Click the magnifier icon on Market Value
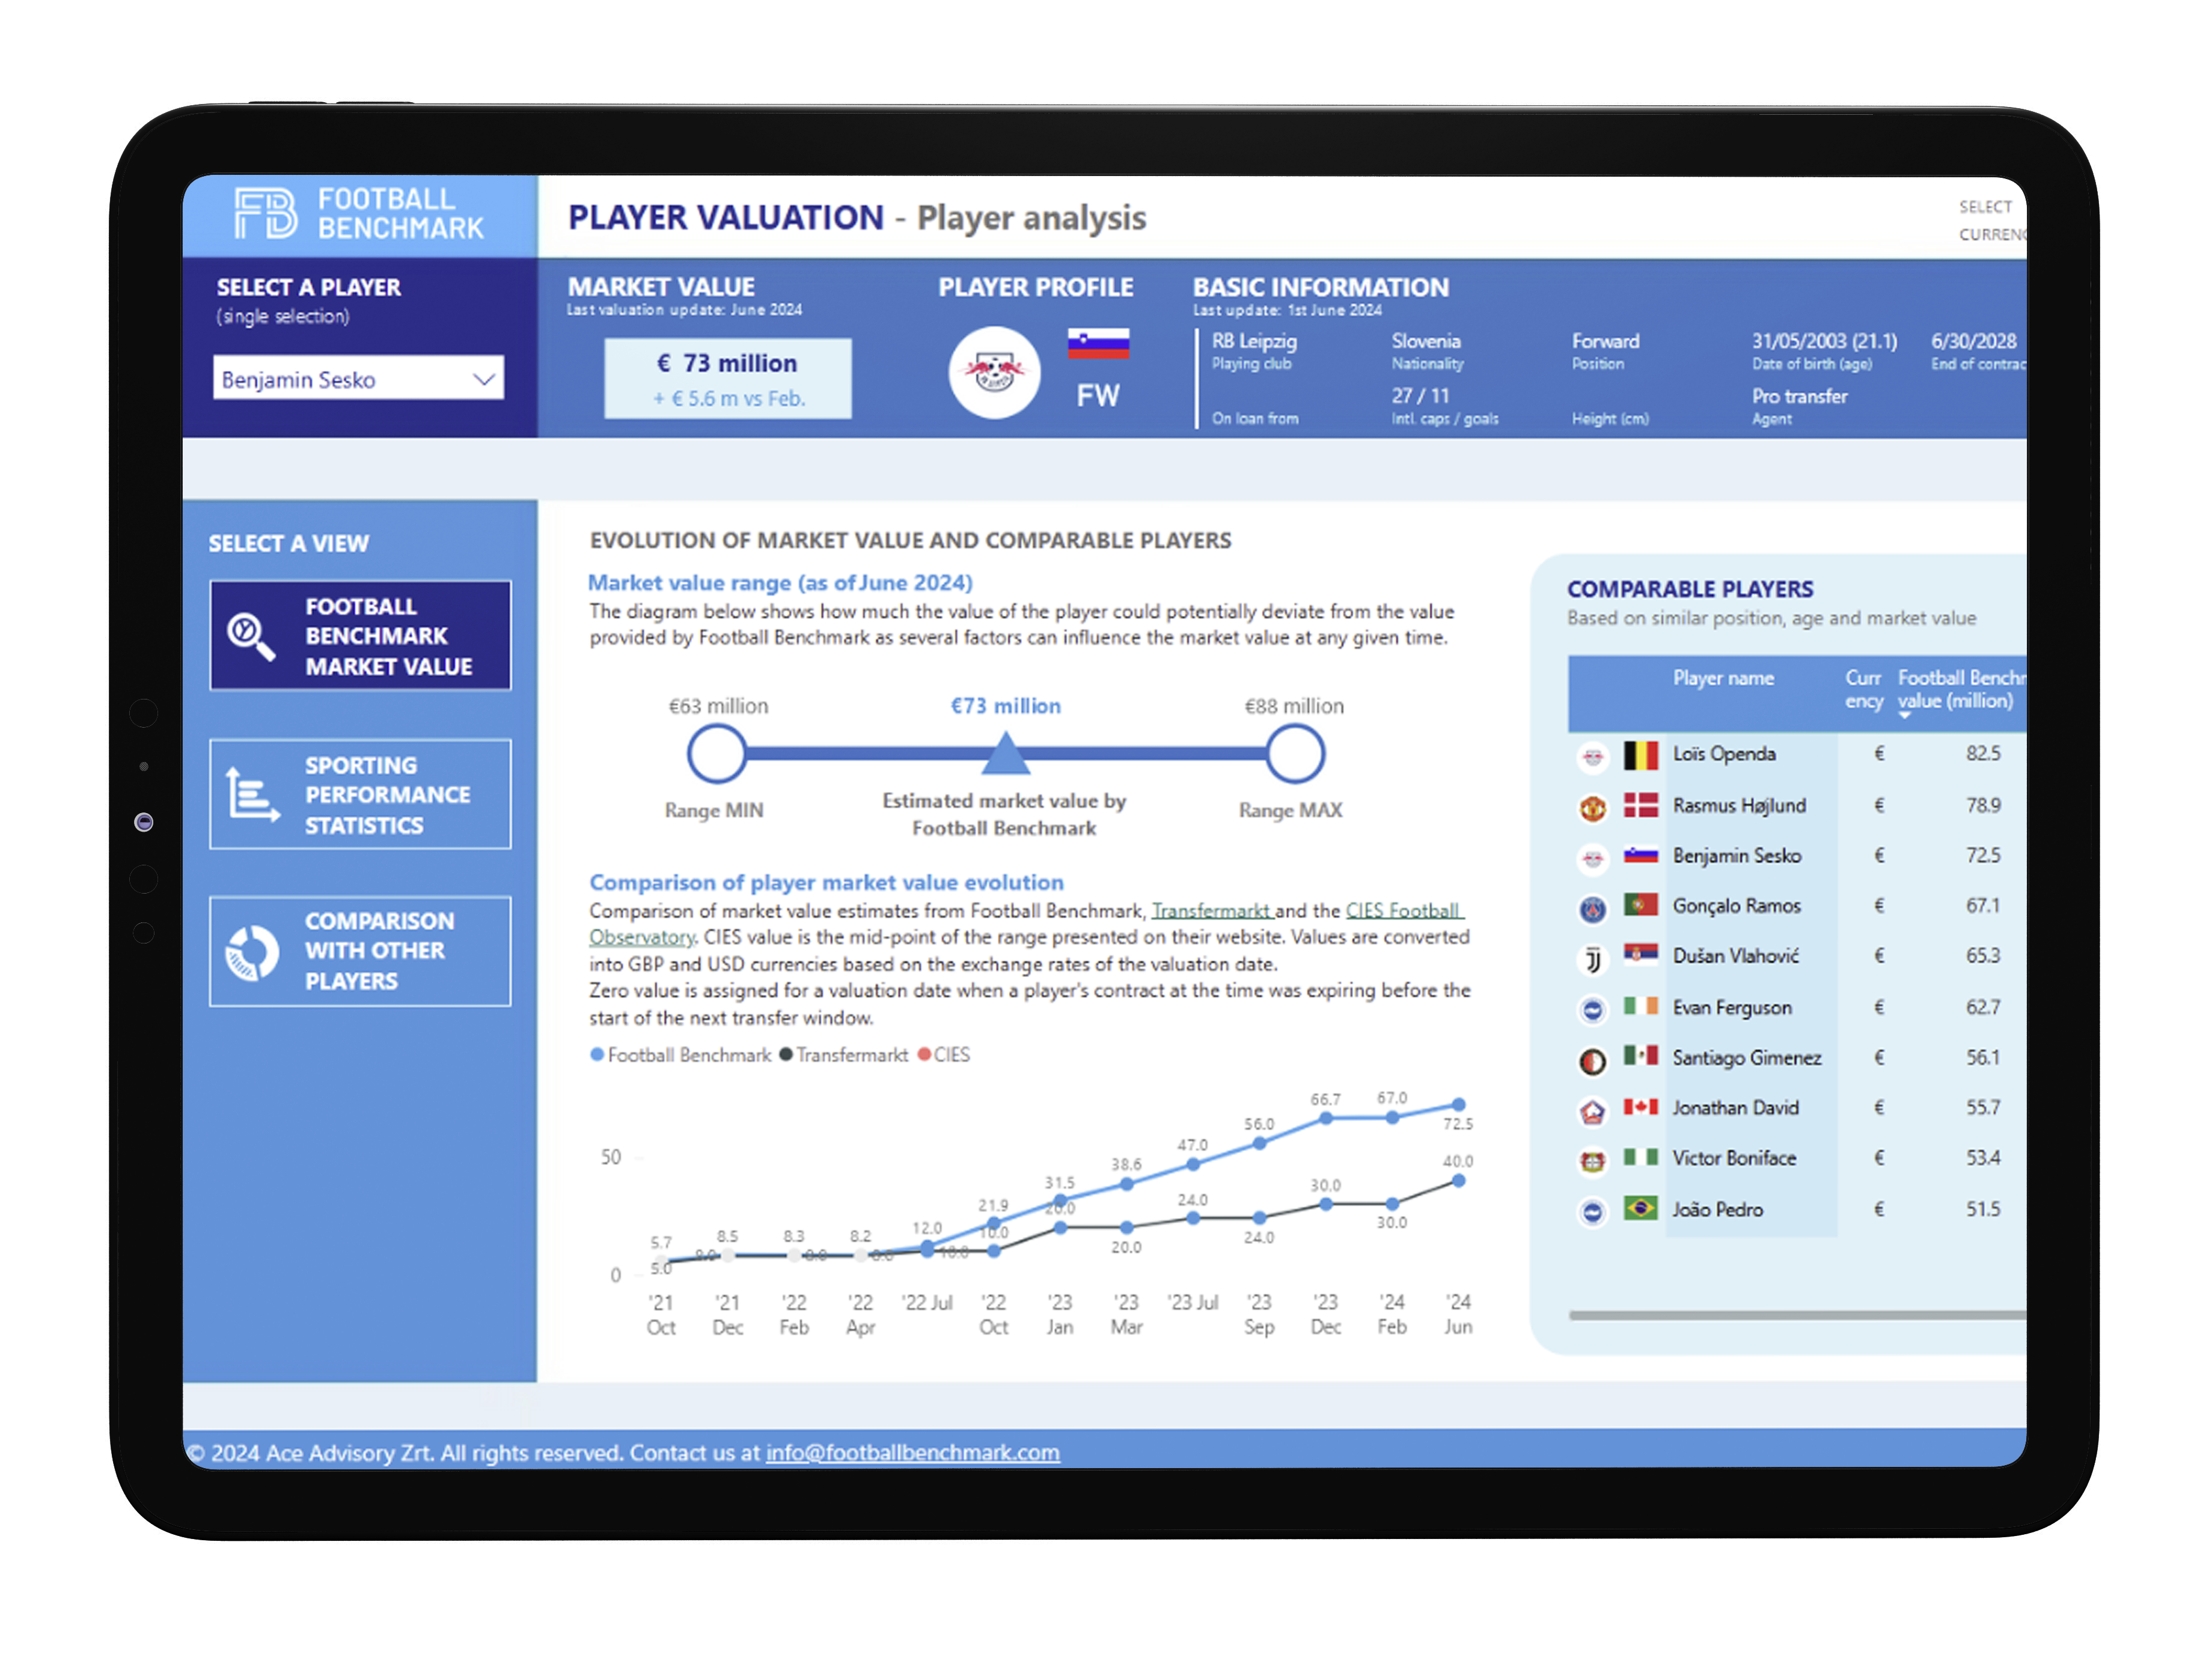This screenshot has height=1655, width=2212. point(250,637)
